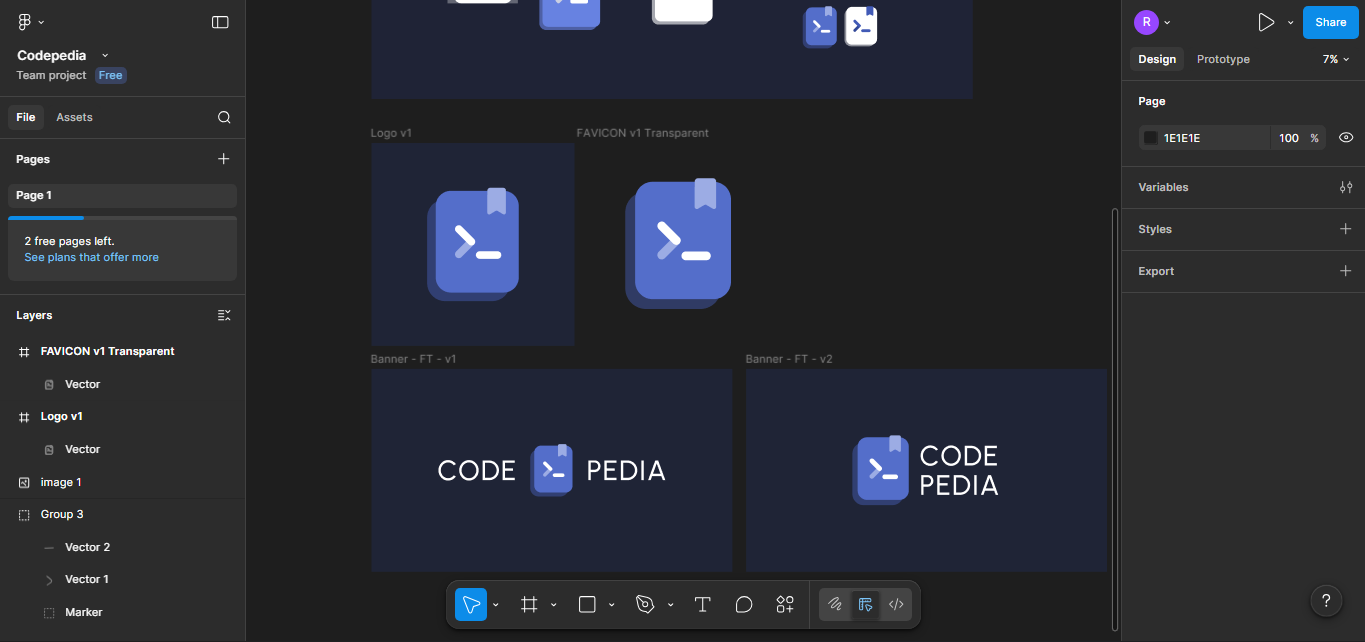Select the Frame tool
The height and width of the screenshot is (642, 1365).
[529, 604]
